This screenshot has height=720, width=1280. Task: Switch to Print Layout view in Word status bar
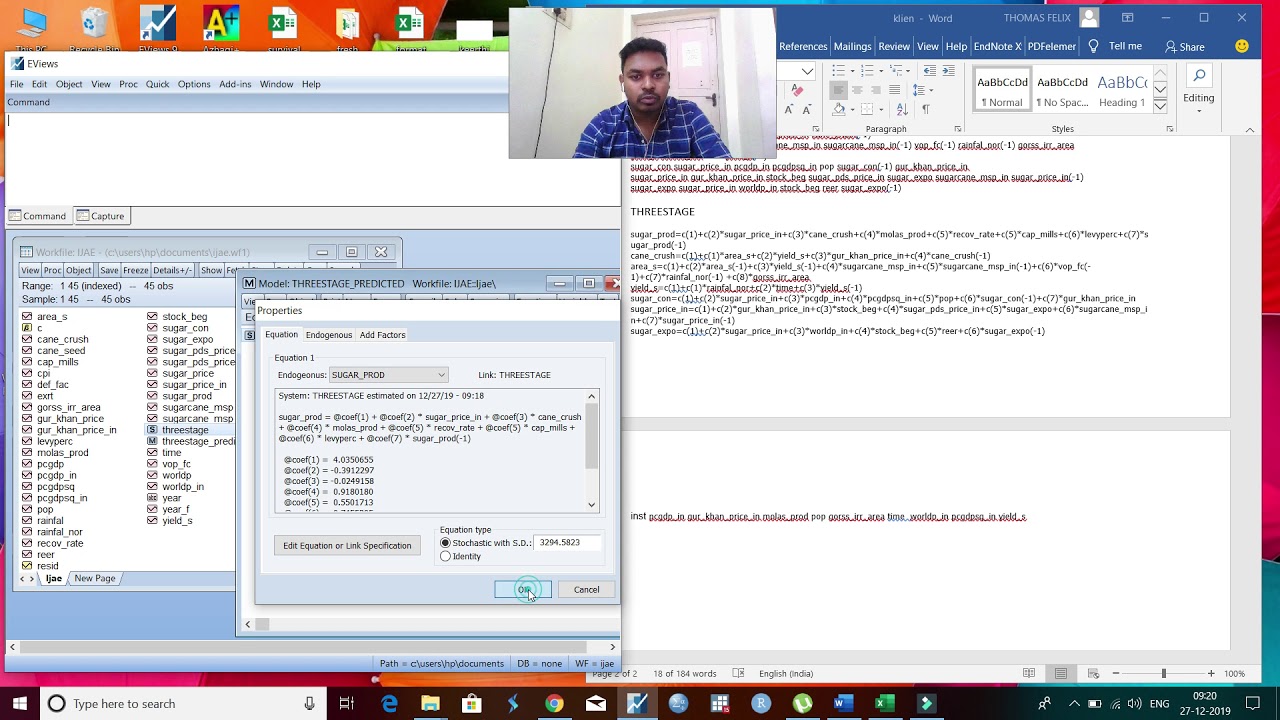(x=1061, y=673)
